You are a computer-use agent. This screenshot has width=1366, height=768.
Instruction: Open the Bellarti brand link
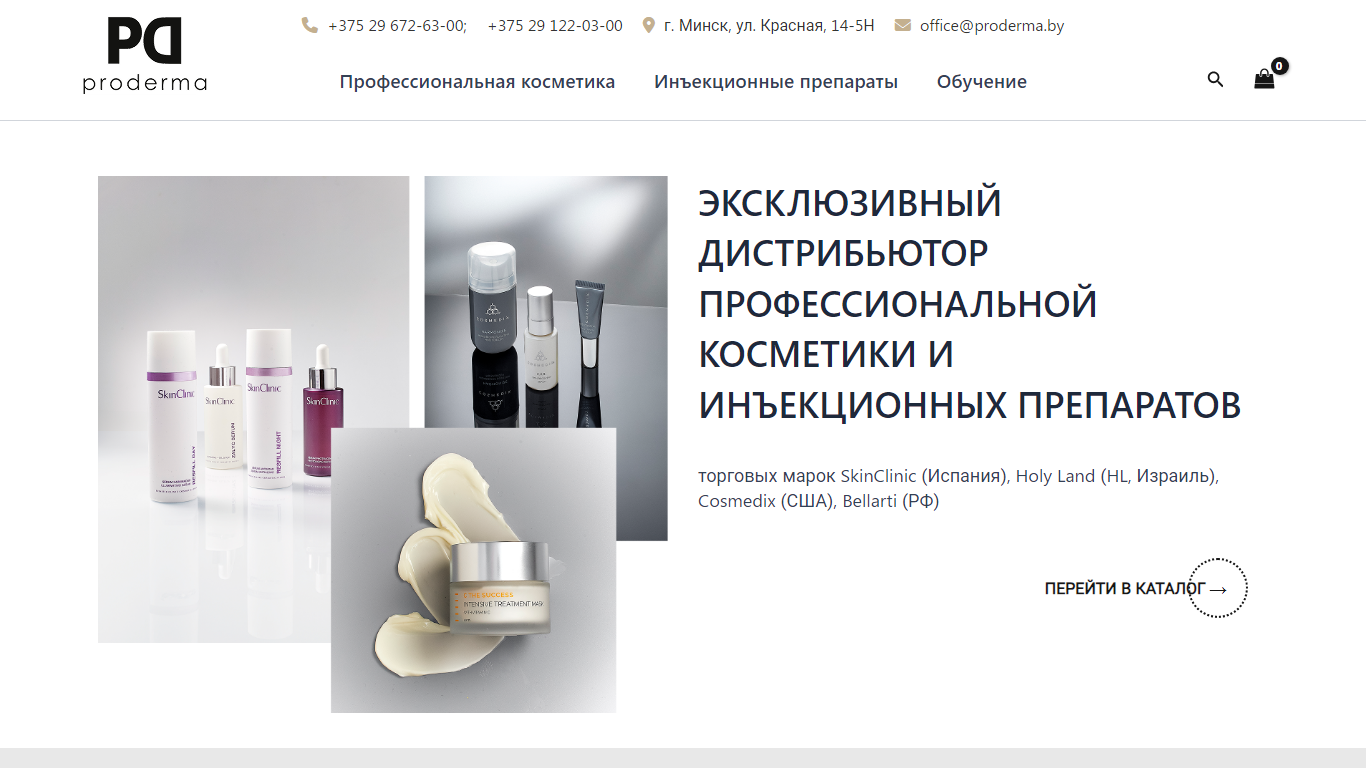point(870,501)
